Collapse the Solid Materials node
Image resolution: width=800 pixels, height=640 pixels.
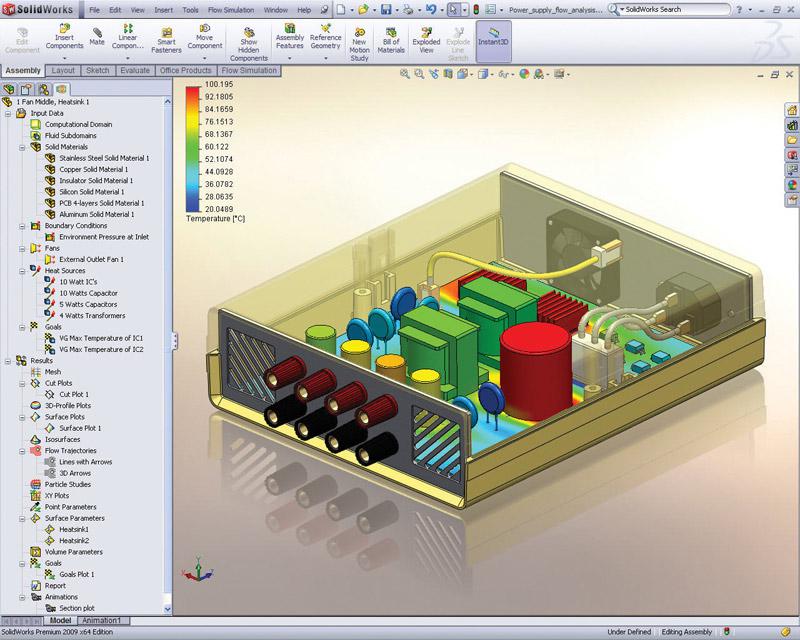[x=22, y=147]
